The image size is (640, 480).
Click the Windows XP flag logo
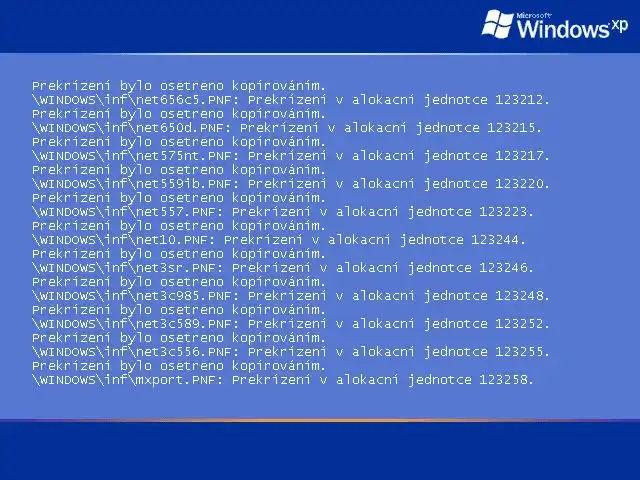pyautogui.click(x=498, y=24)
